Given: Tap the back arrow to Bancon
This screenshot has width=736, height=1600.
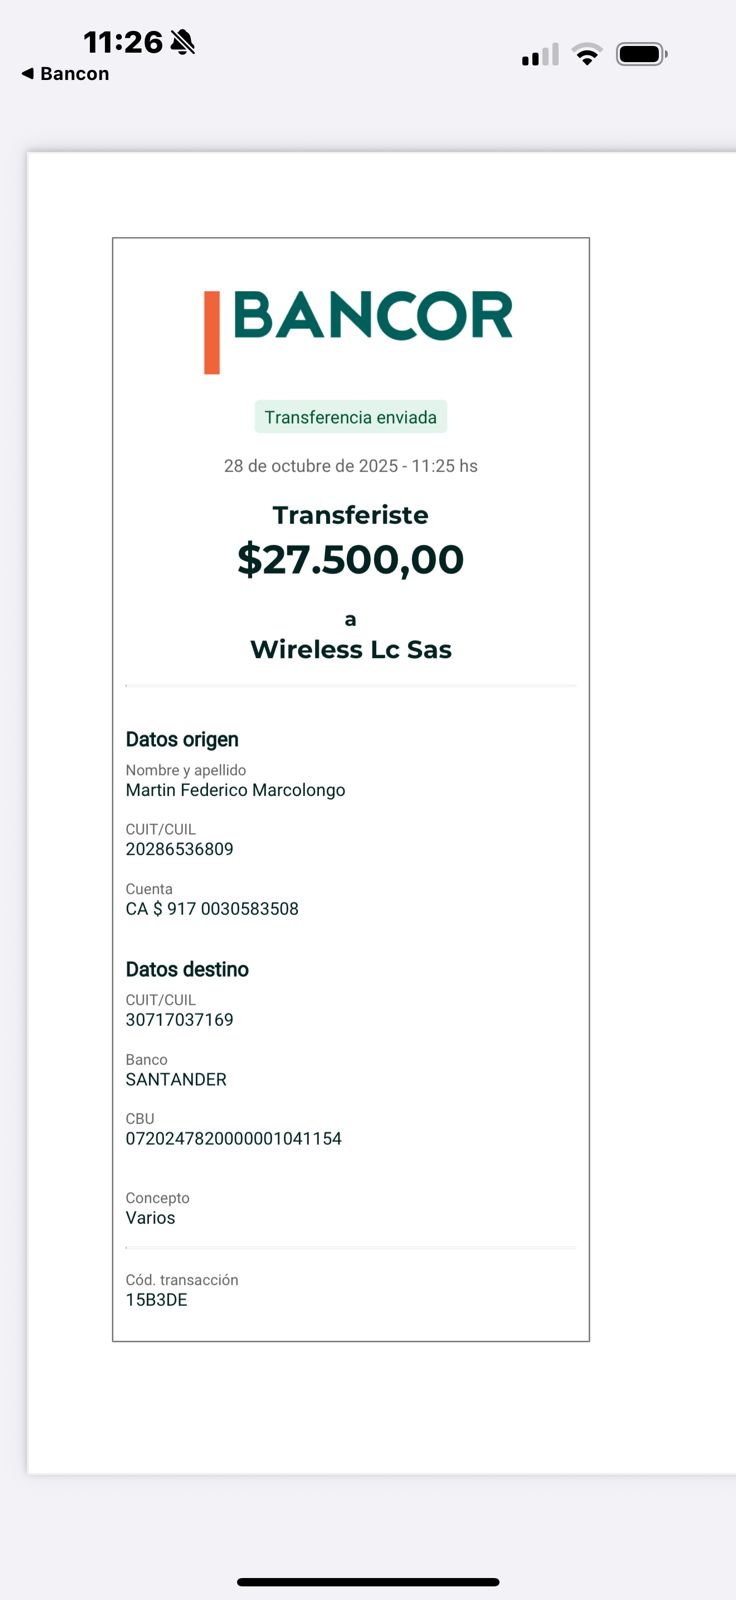Looking at the screenshot, I should [x=28, y=73].
